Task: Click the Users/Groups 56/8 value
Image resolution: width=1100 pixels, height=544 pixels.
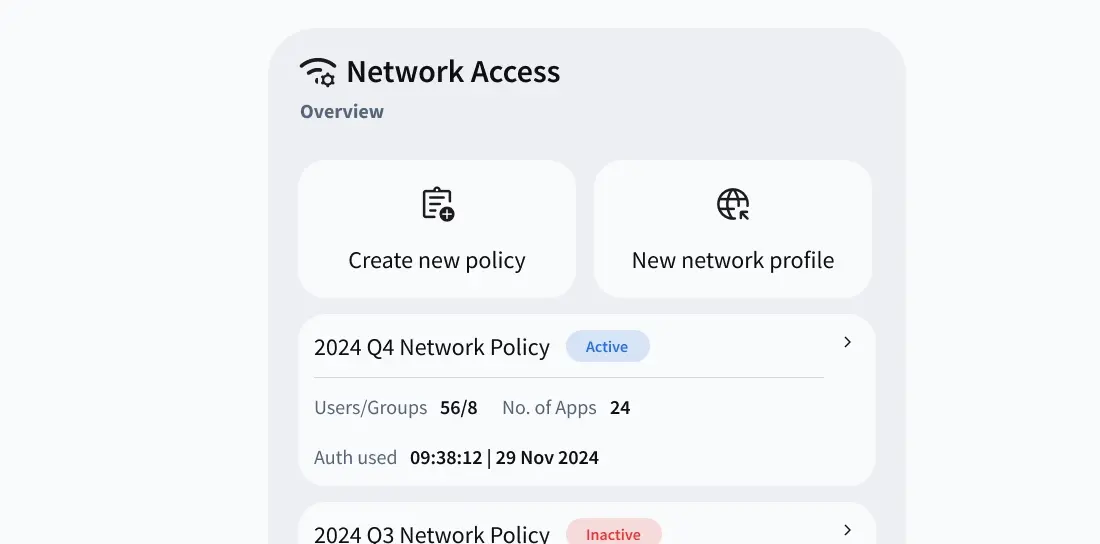Action: [x=459, y=408]
